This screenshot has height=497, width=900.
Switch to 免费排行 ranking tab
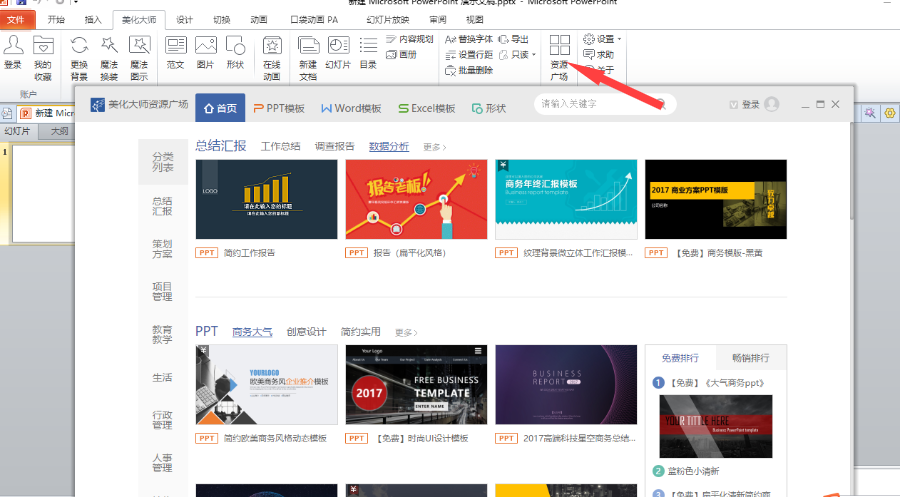[680, 358]
